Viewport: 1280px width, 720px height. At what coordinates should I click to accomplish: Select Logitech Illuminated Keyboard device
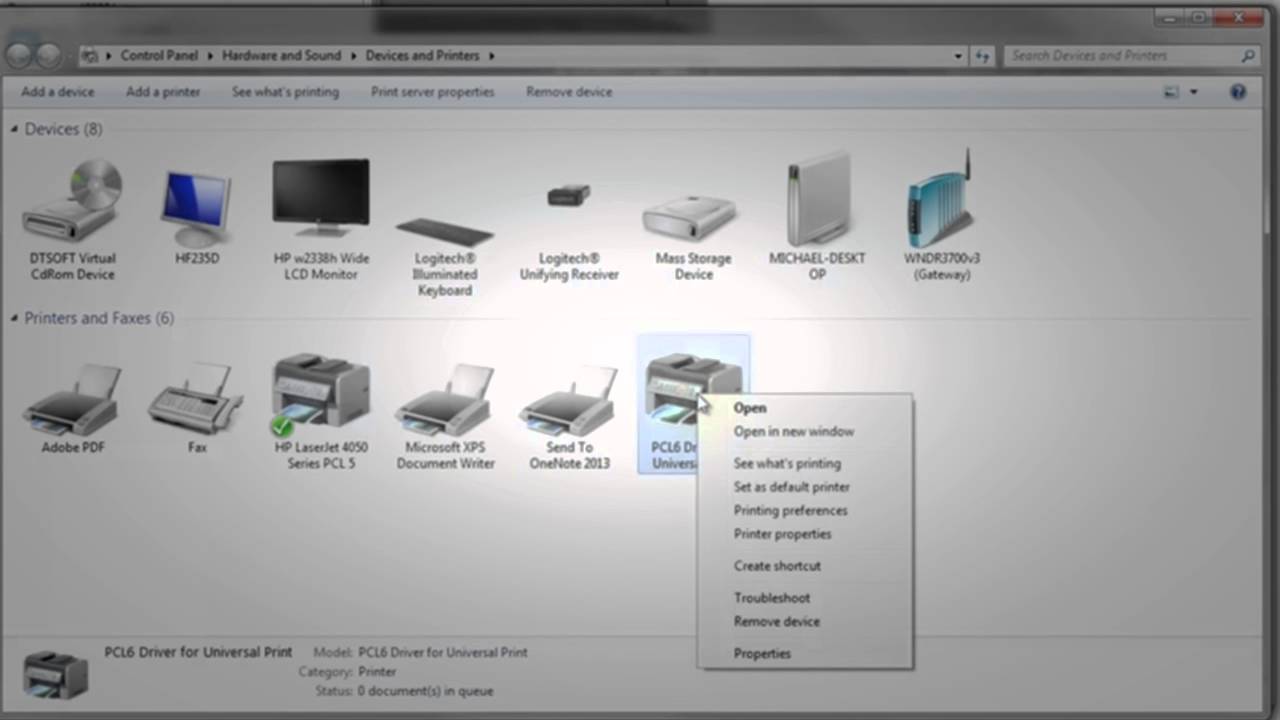click(444, 255)
